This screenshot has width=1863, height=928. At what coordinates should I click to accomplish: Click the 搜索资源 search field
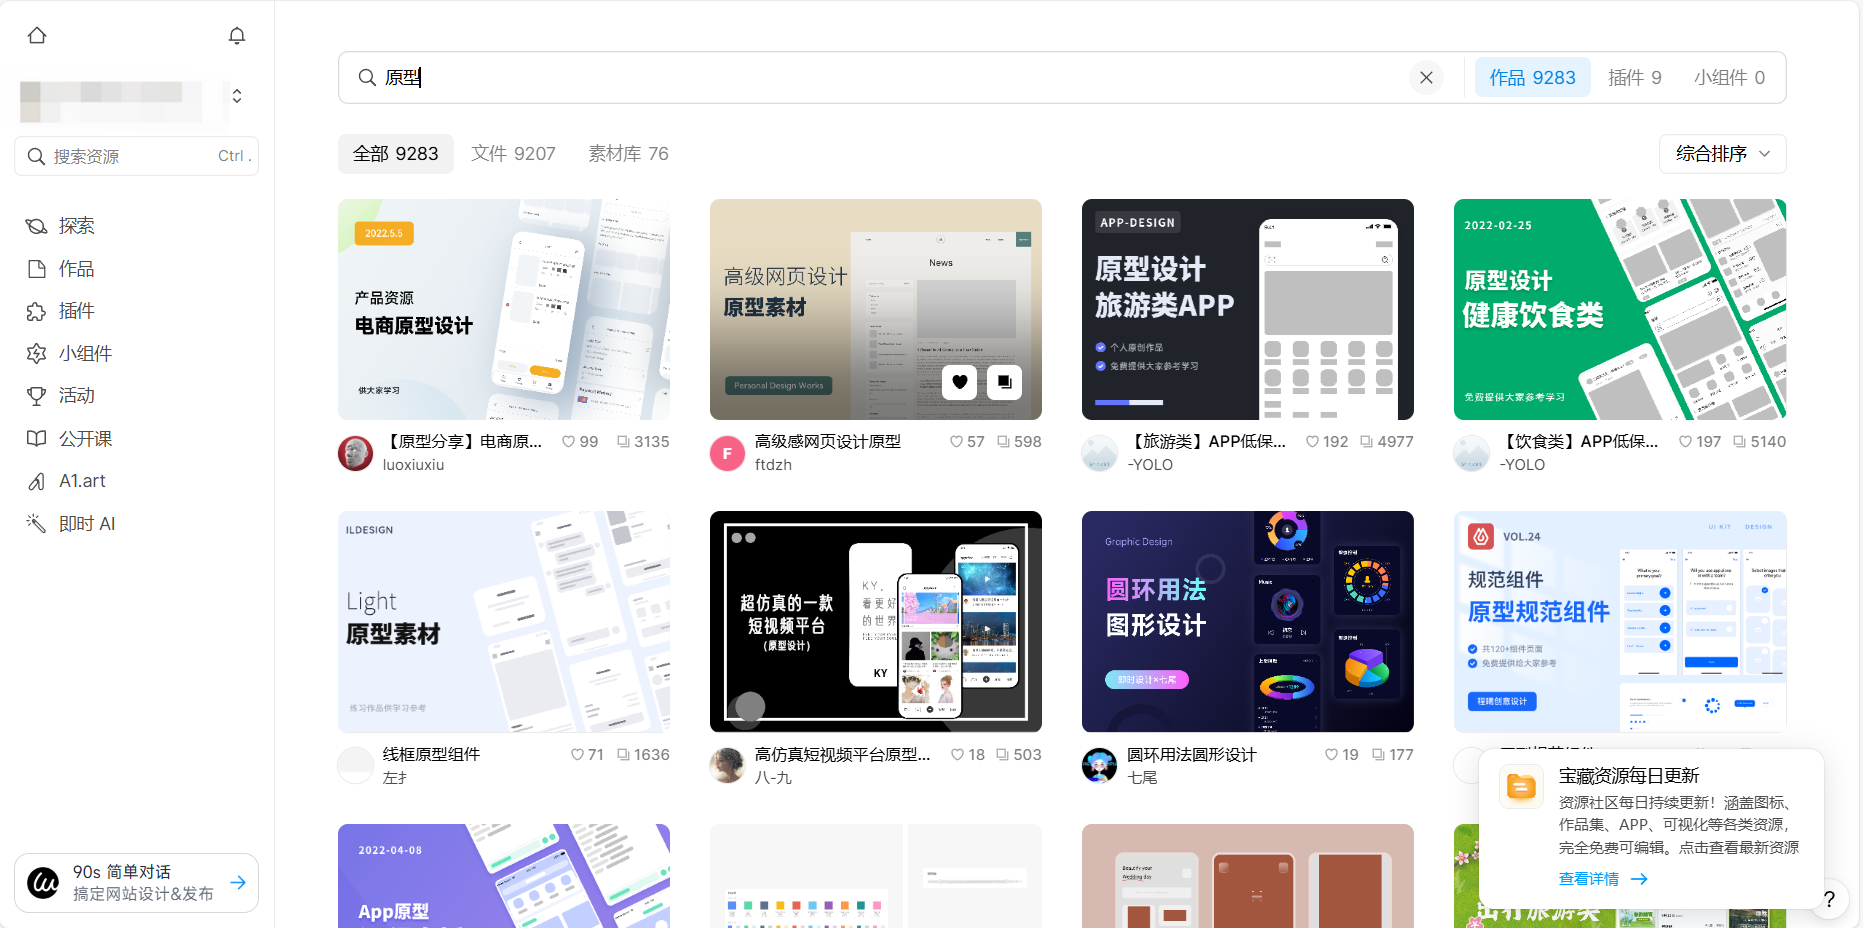click(x=137, y=156)
